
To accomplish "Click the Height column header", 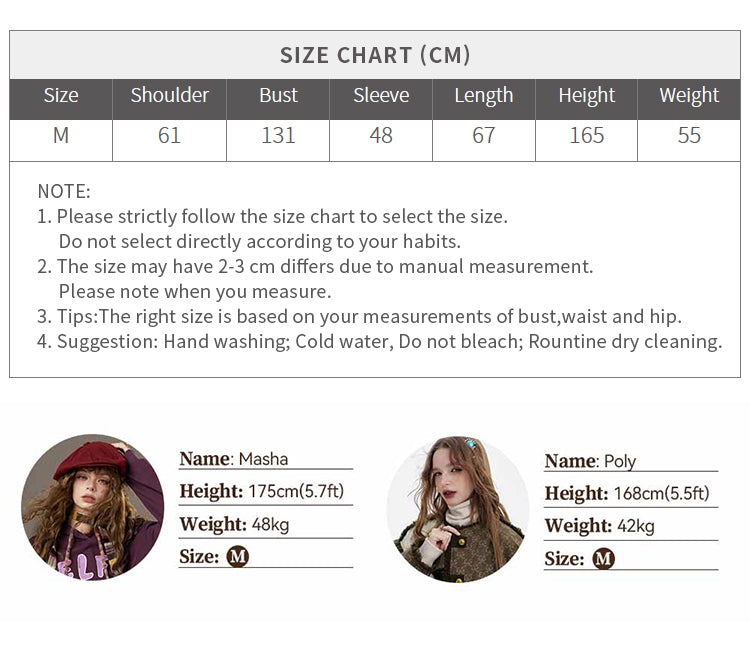I will click(x=586, y=95).
